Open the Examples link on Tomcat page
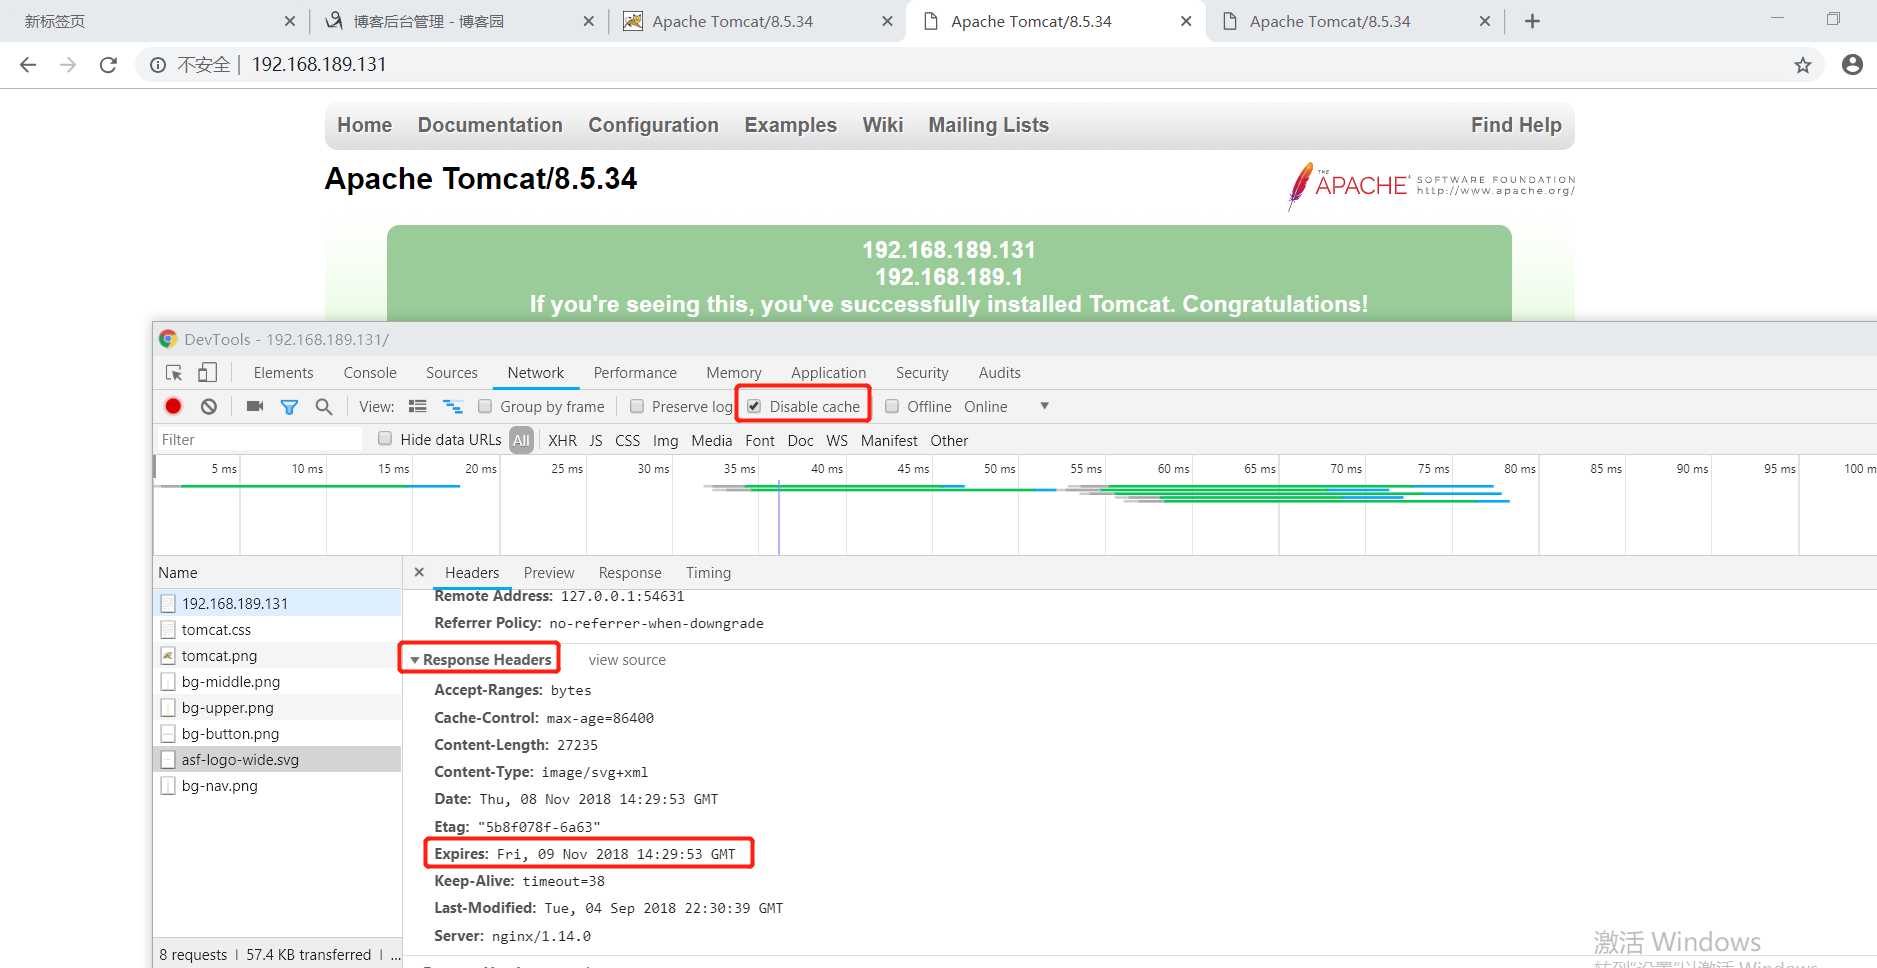The width and height of the screenshot is (1877, 968). pos(790,125)
